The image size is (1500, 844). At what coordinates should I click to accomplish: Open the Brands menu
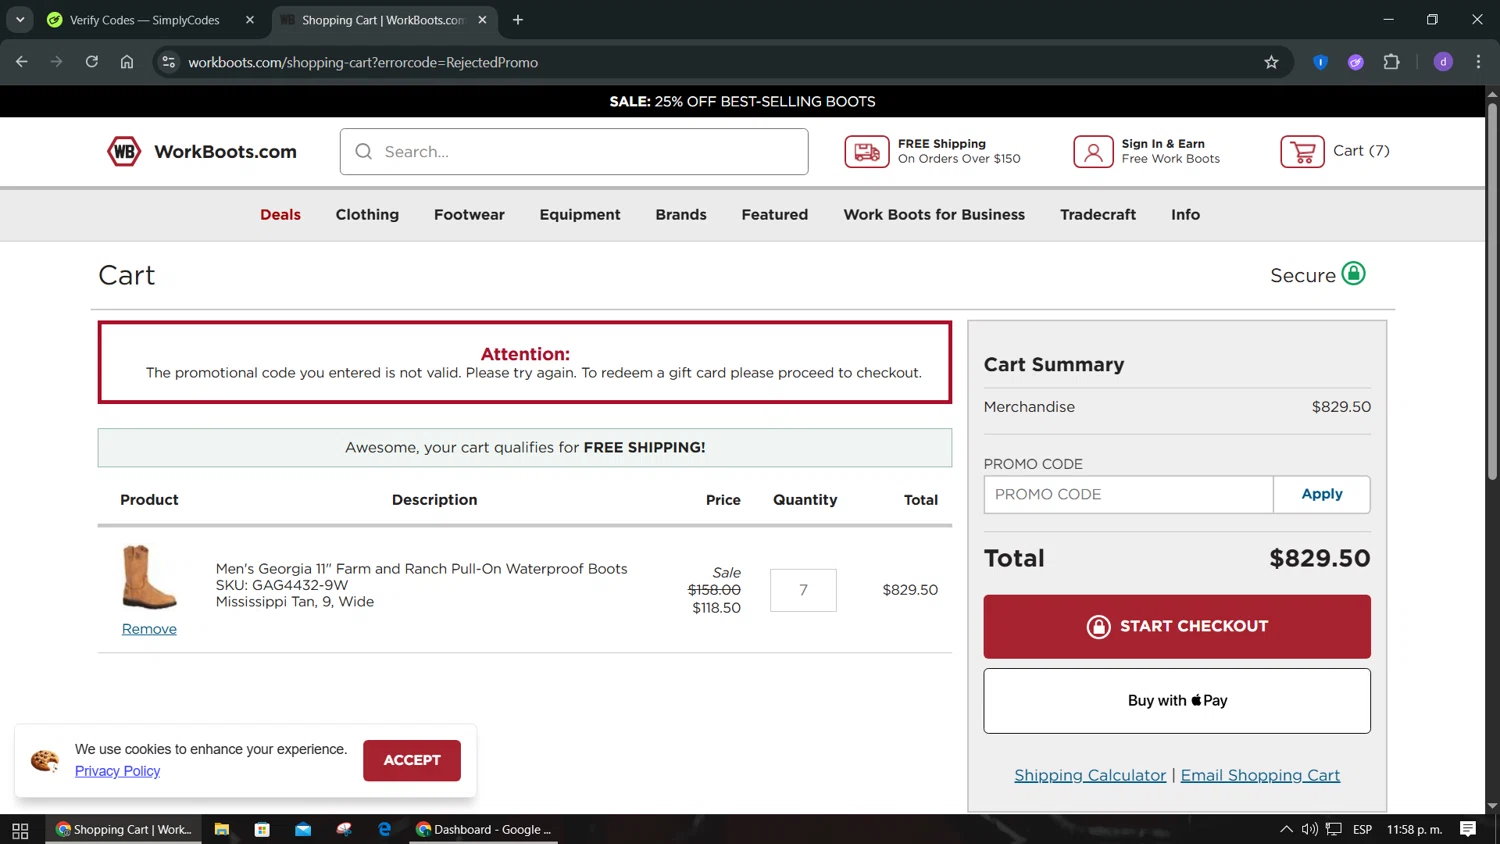tap(681, 214)
